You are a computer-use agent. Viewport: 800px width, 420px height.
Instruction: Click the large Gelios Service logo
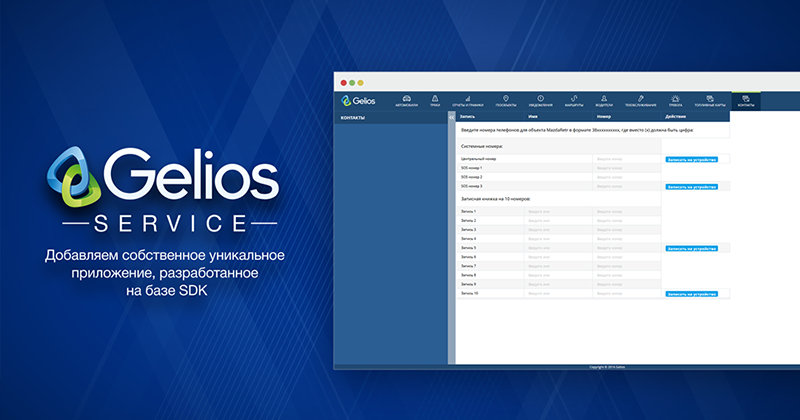(163, 189)
